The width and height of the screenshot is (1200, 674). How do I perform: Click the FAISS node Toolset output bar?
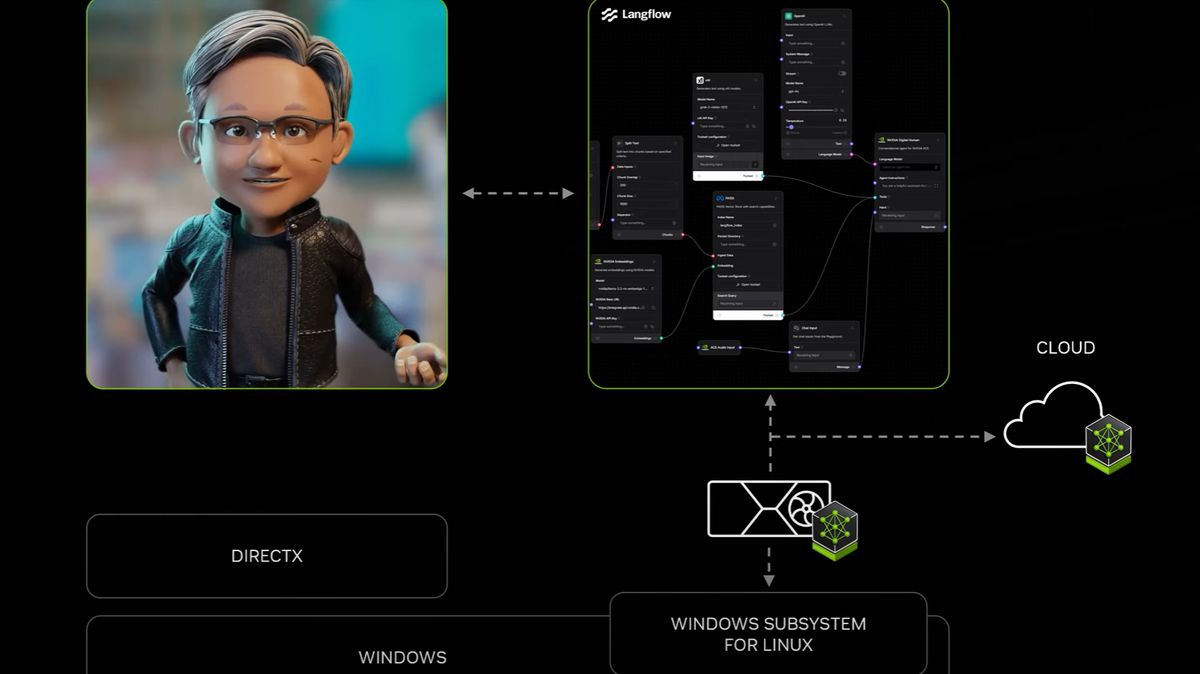coord(748,314)
